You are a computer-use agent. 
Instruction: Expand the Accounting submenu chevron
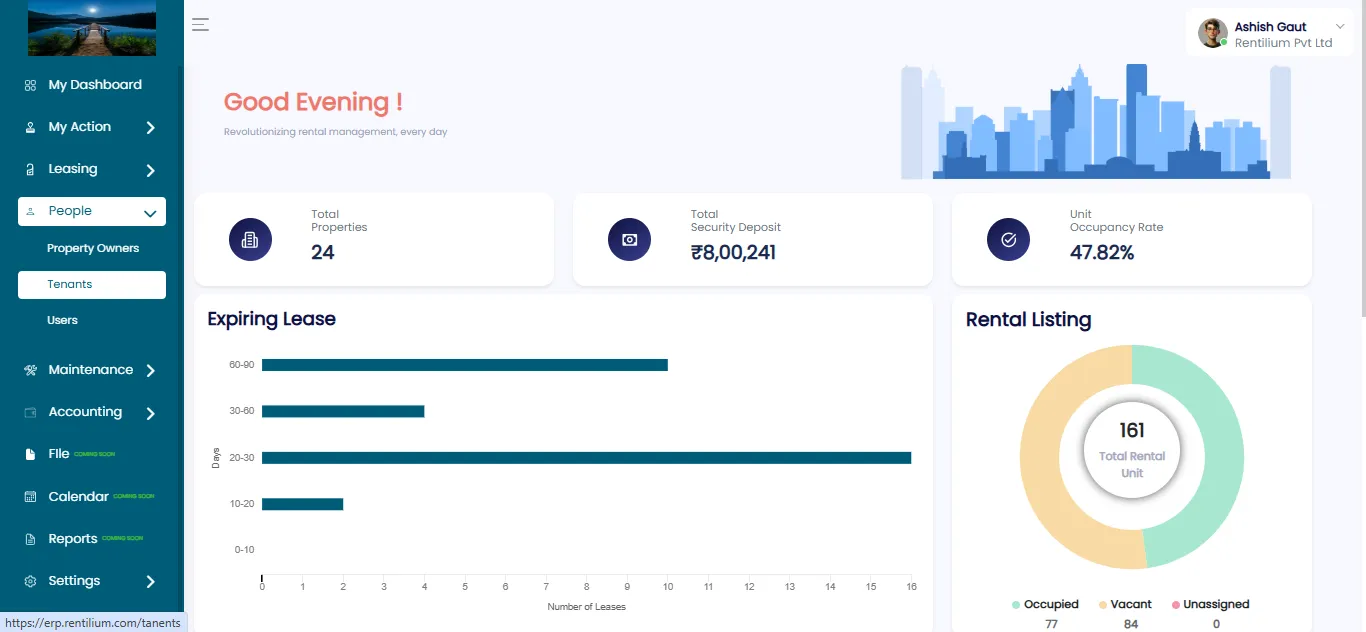pyautogui.click(x=150, y=413)
